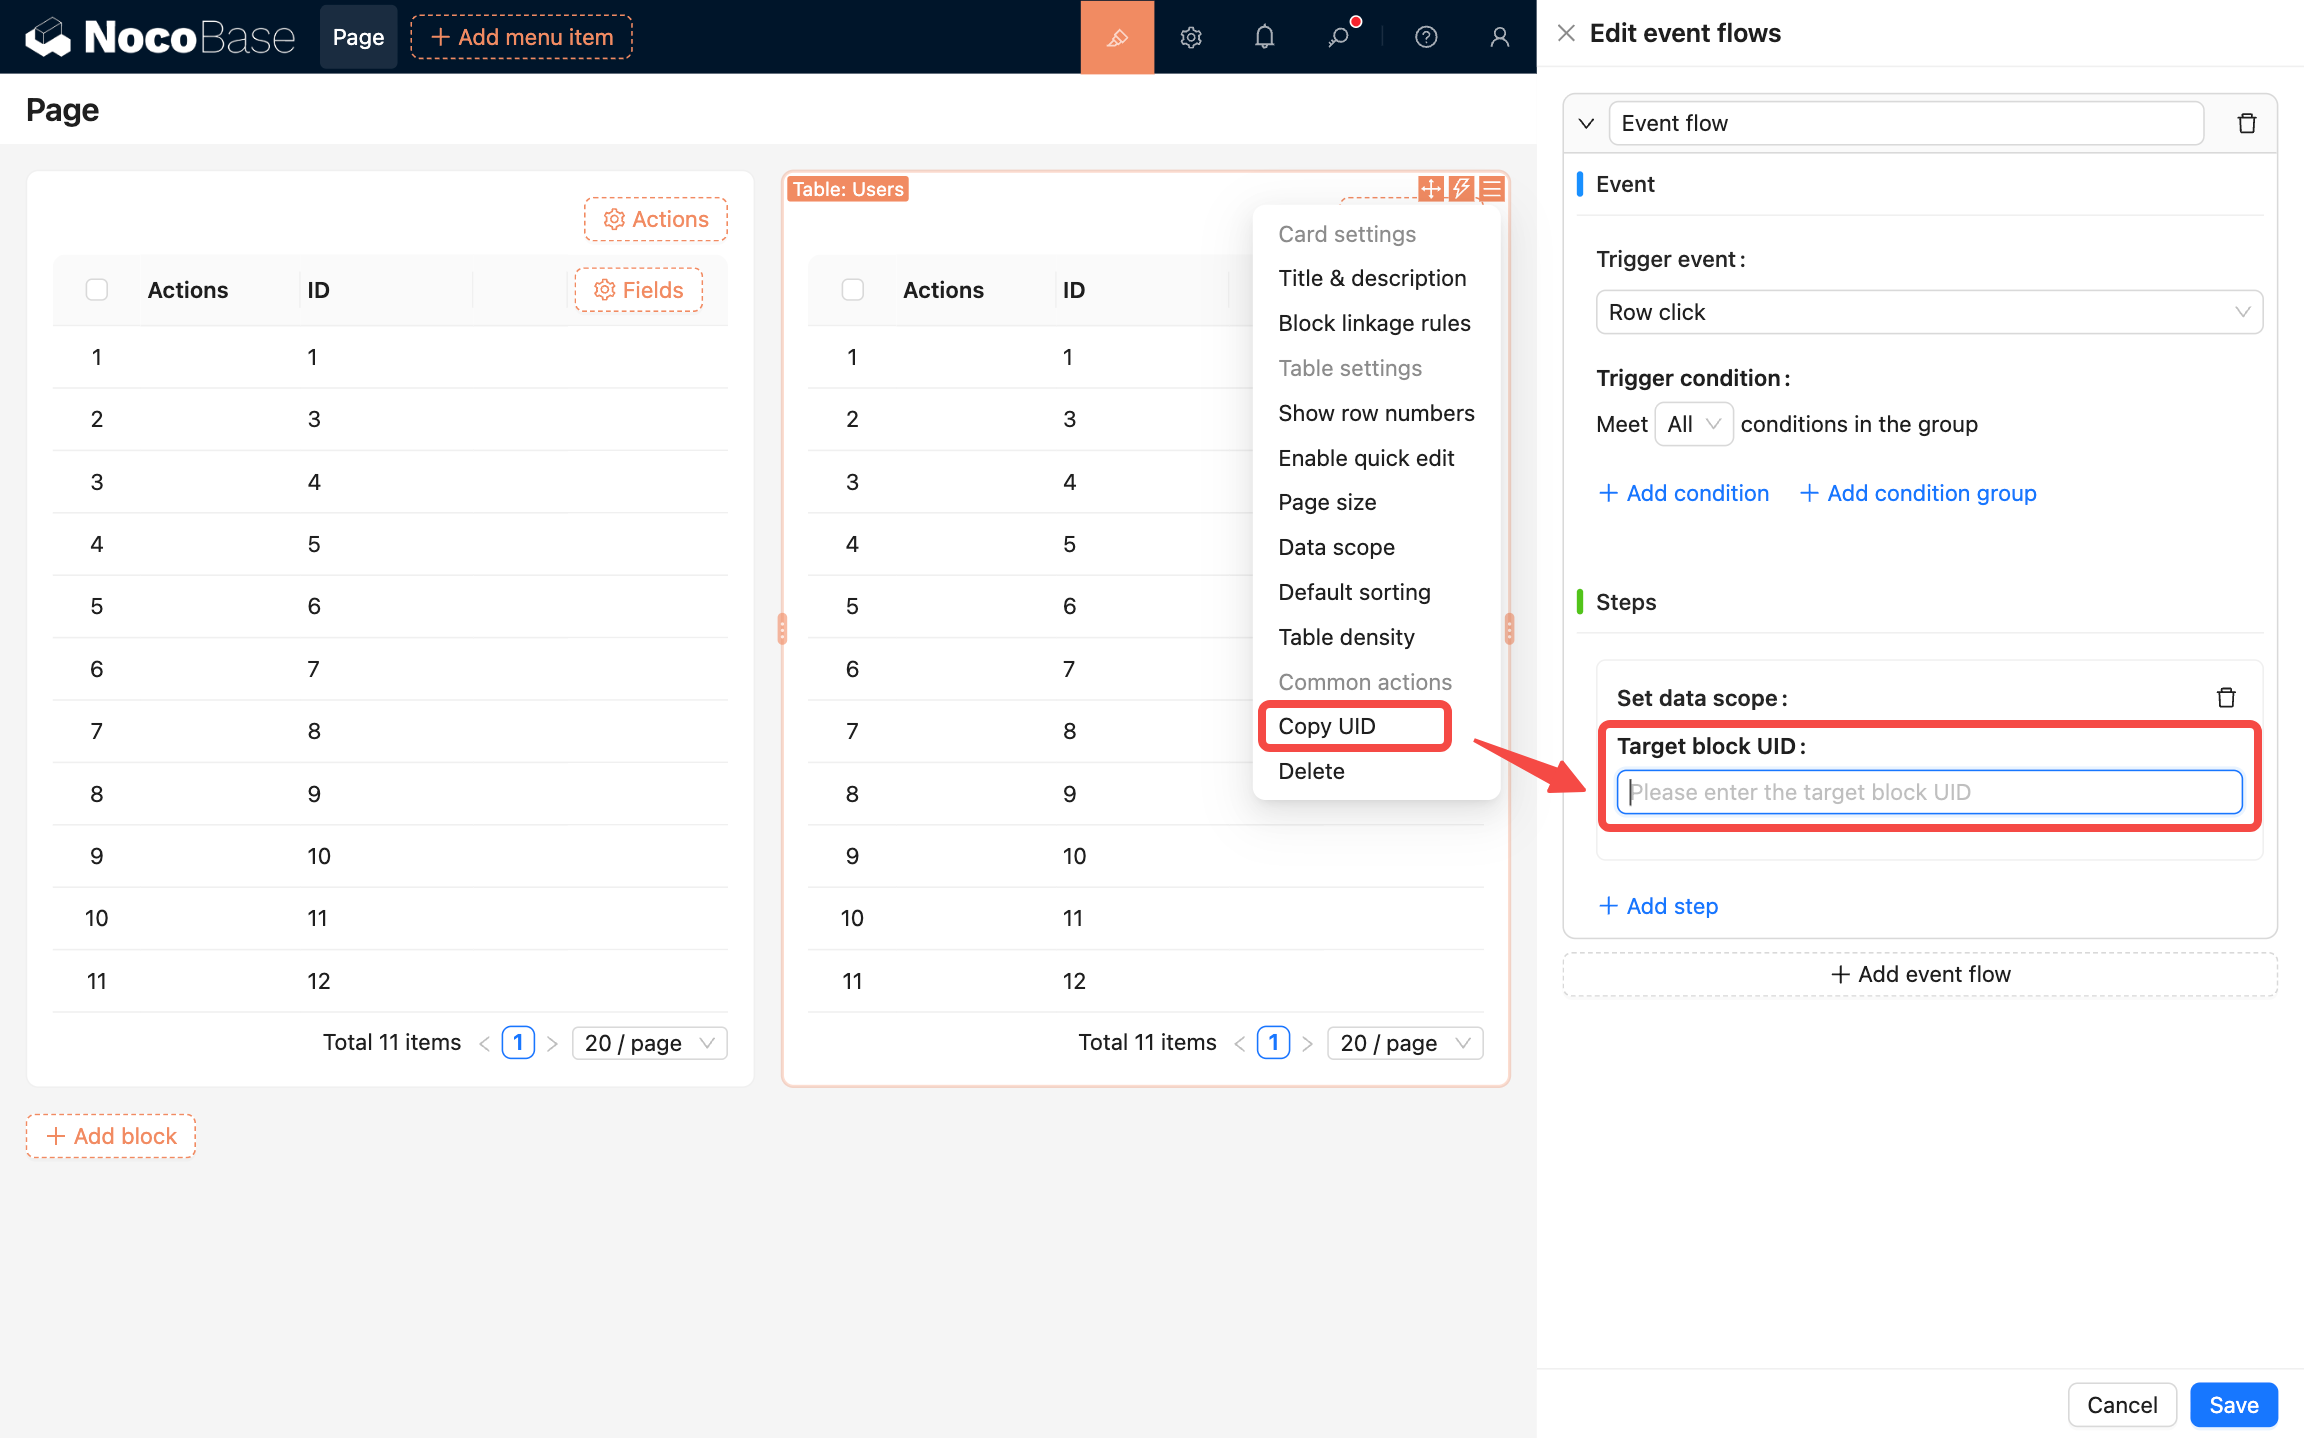Viewport: 2304px width, 1438px height.
Task: Click the drag-move icon on Table: Users block
Action: (1431, 188)
